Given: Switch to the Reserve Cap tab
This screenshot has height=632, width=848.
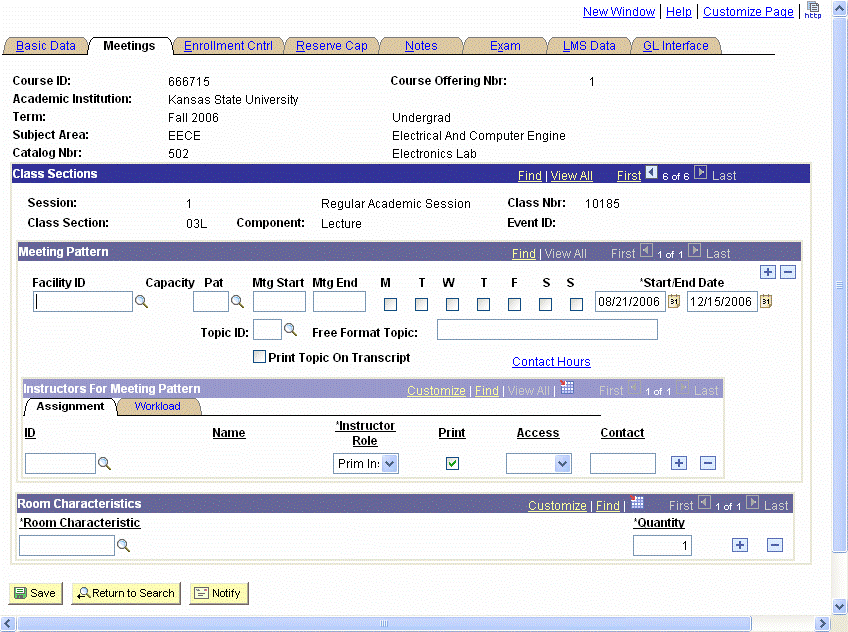Looking at the screenshot, I should point(332,46).
